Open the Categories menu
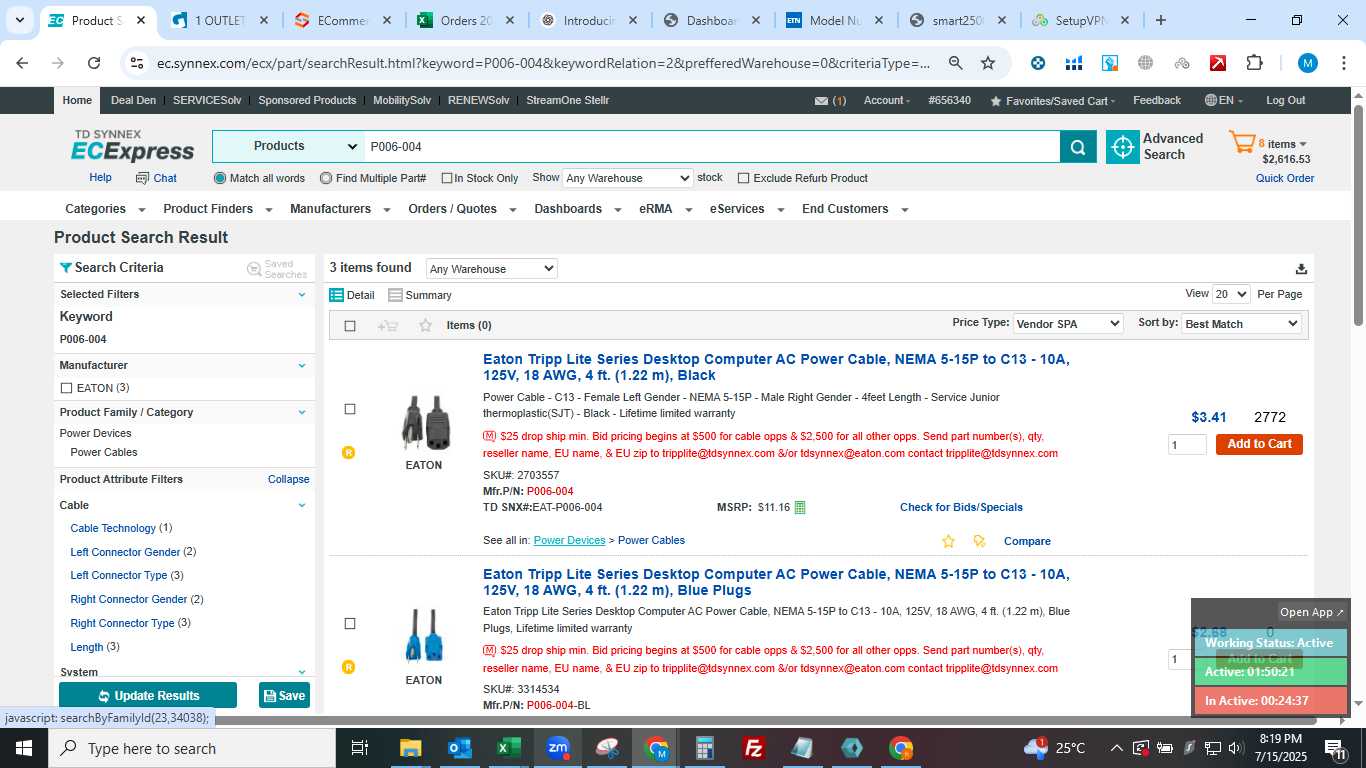The width and height of the screenshot is (1366, 768). click(105, 209)
